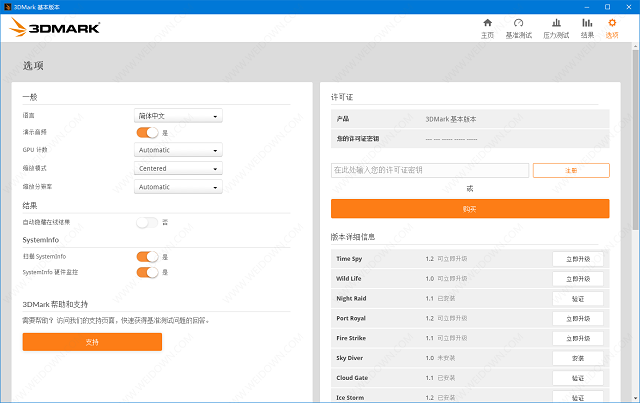Click the 许可证 license section heading
This screenshot has height=403, width=640.
(342, 97)
